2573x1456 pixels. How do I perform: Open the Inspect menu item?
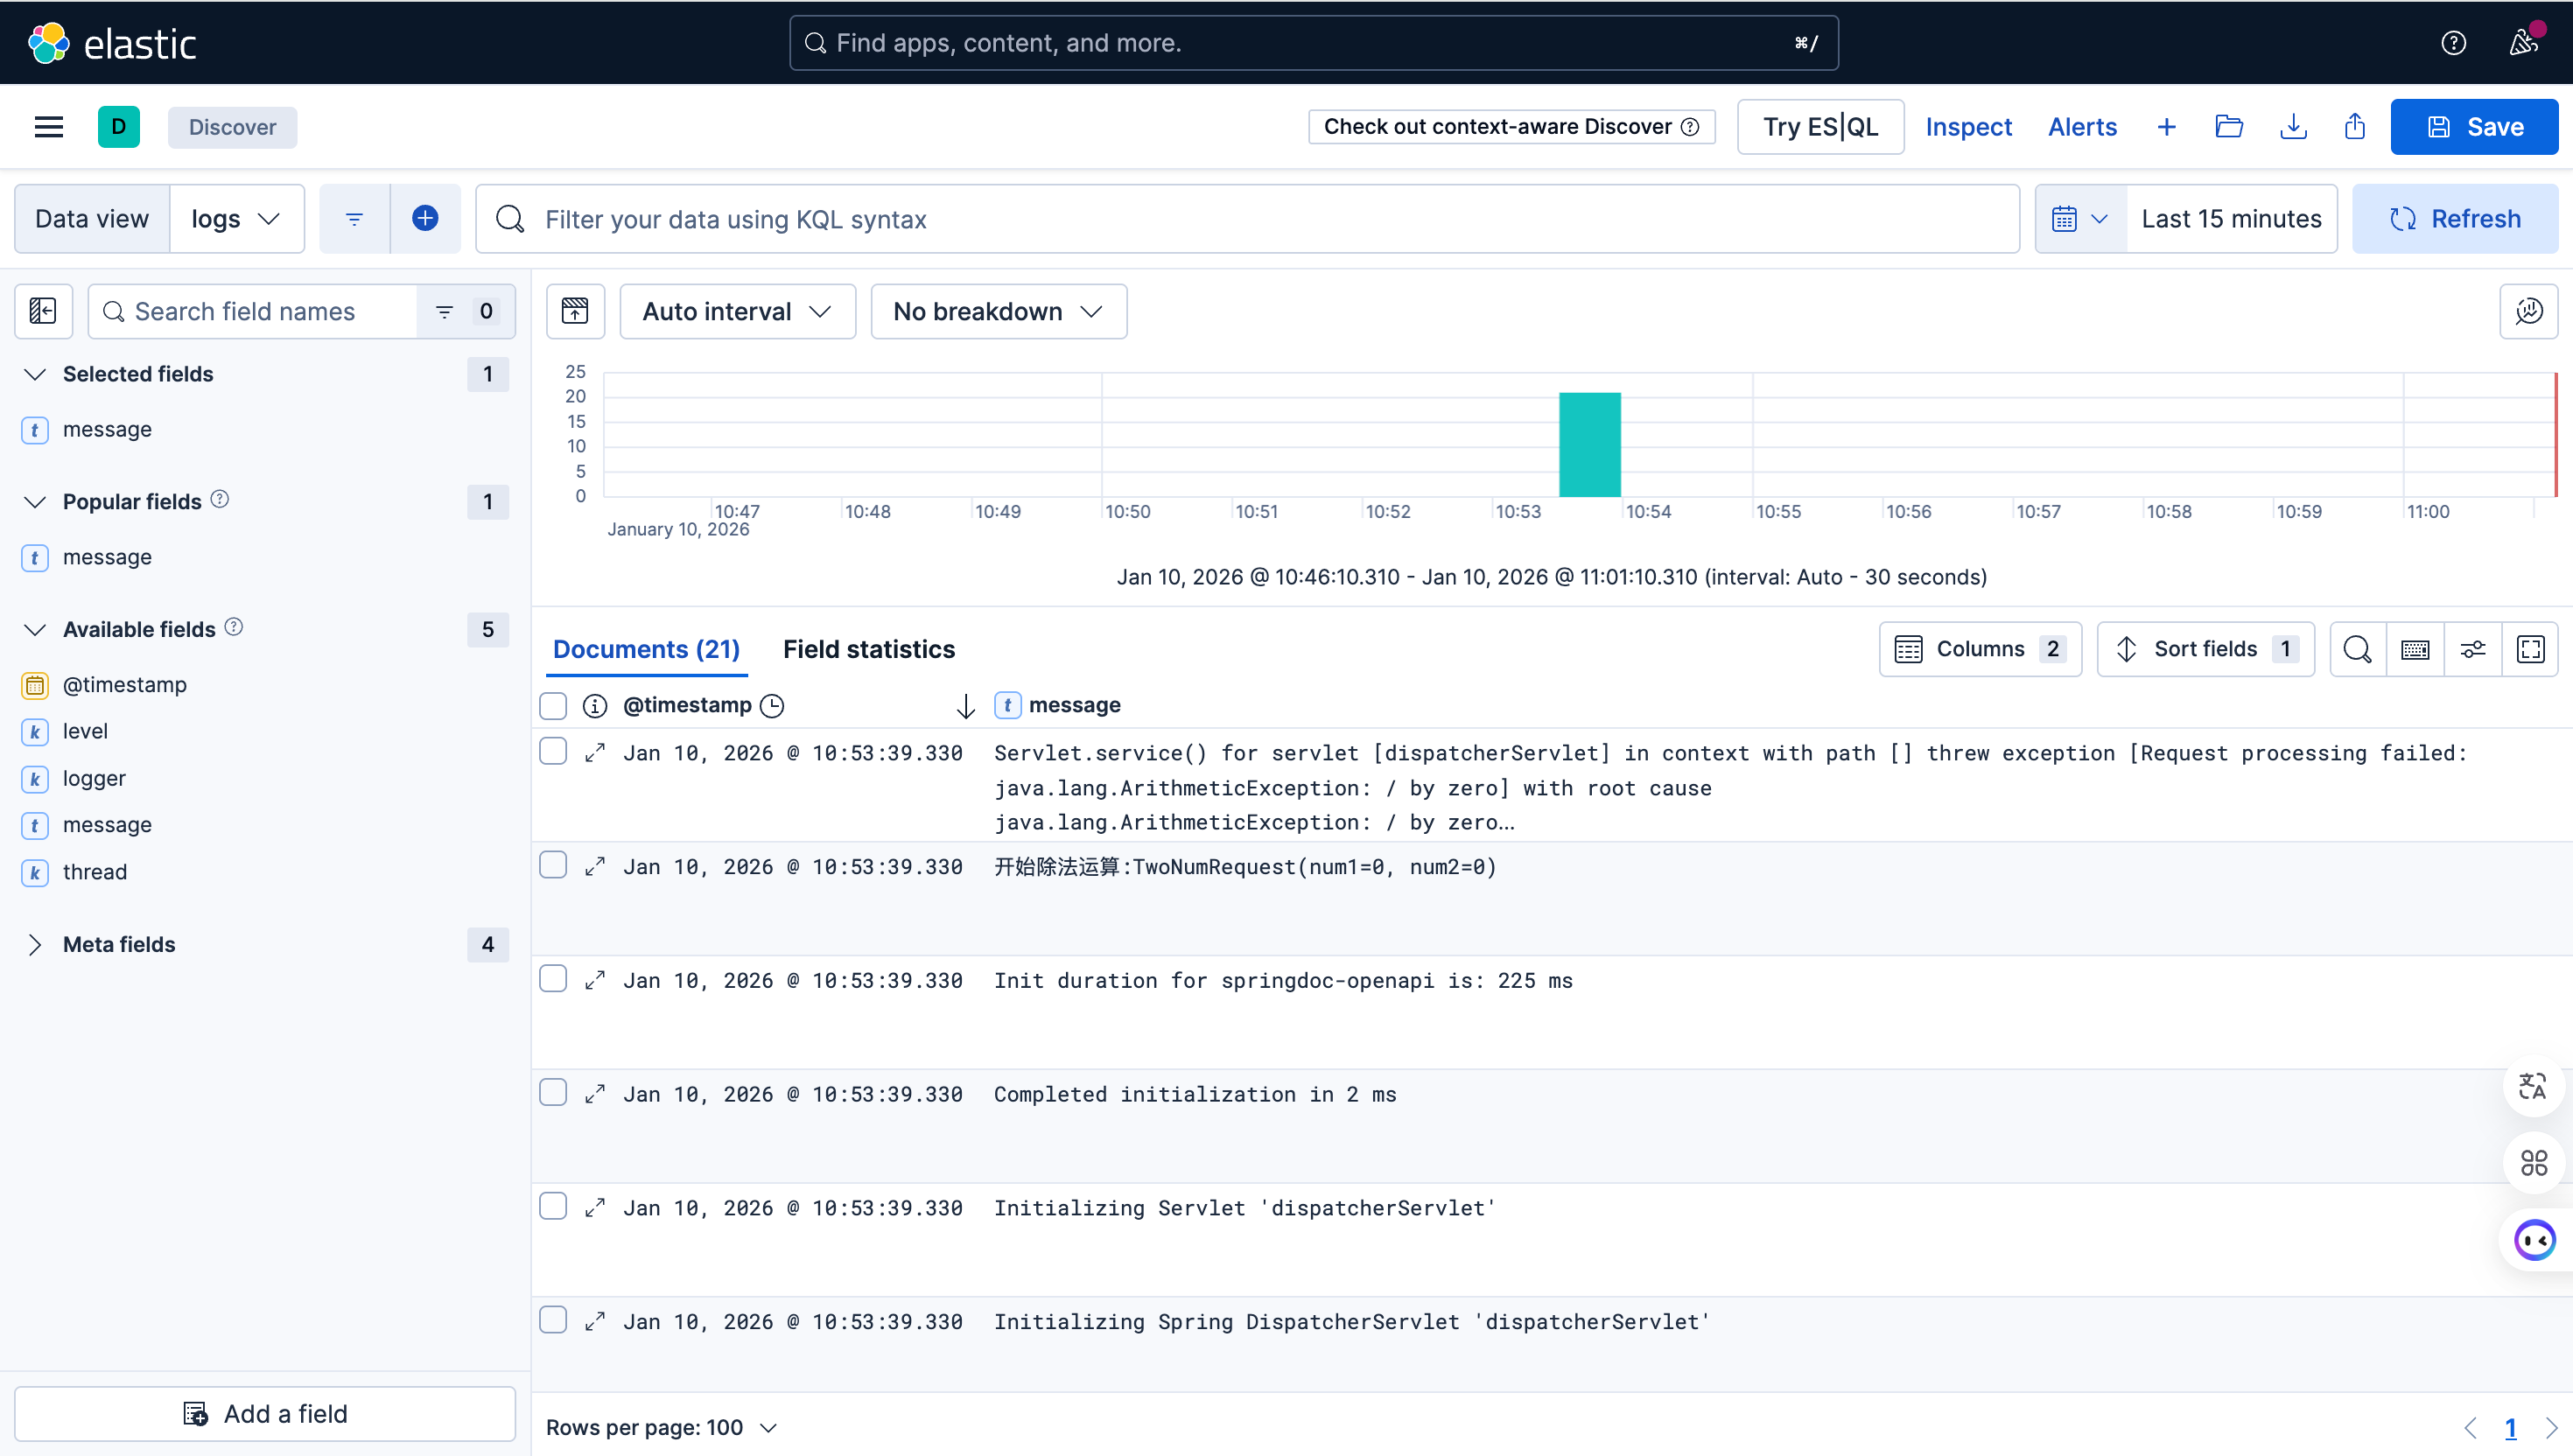pos(1968,127)
